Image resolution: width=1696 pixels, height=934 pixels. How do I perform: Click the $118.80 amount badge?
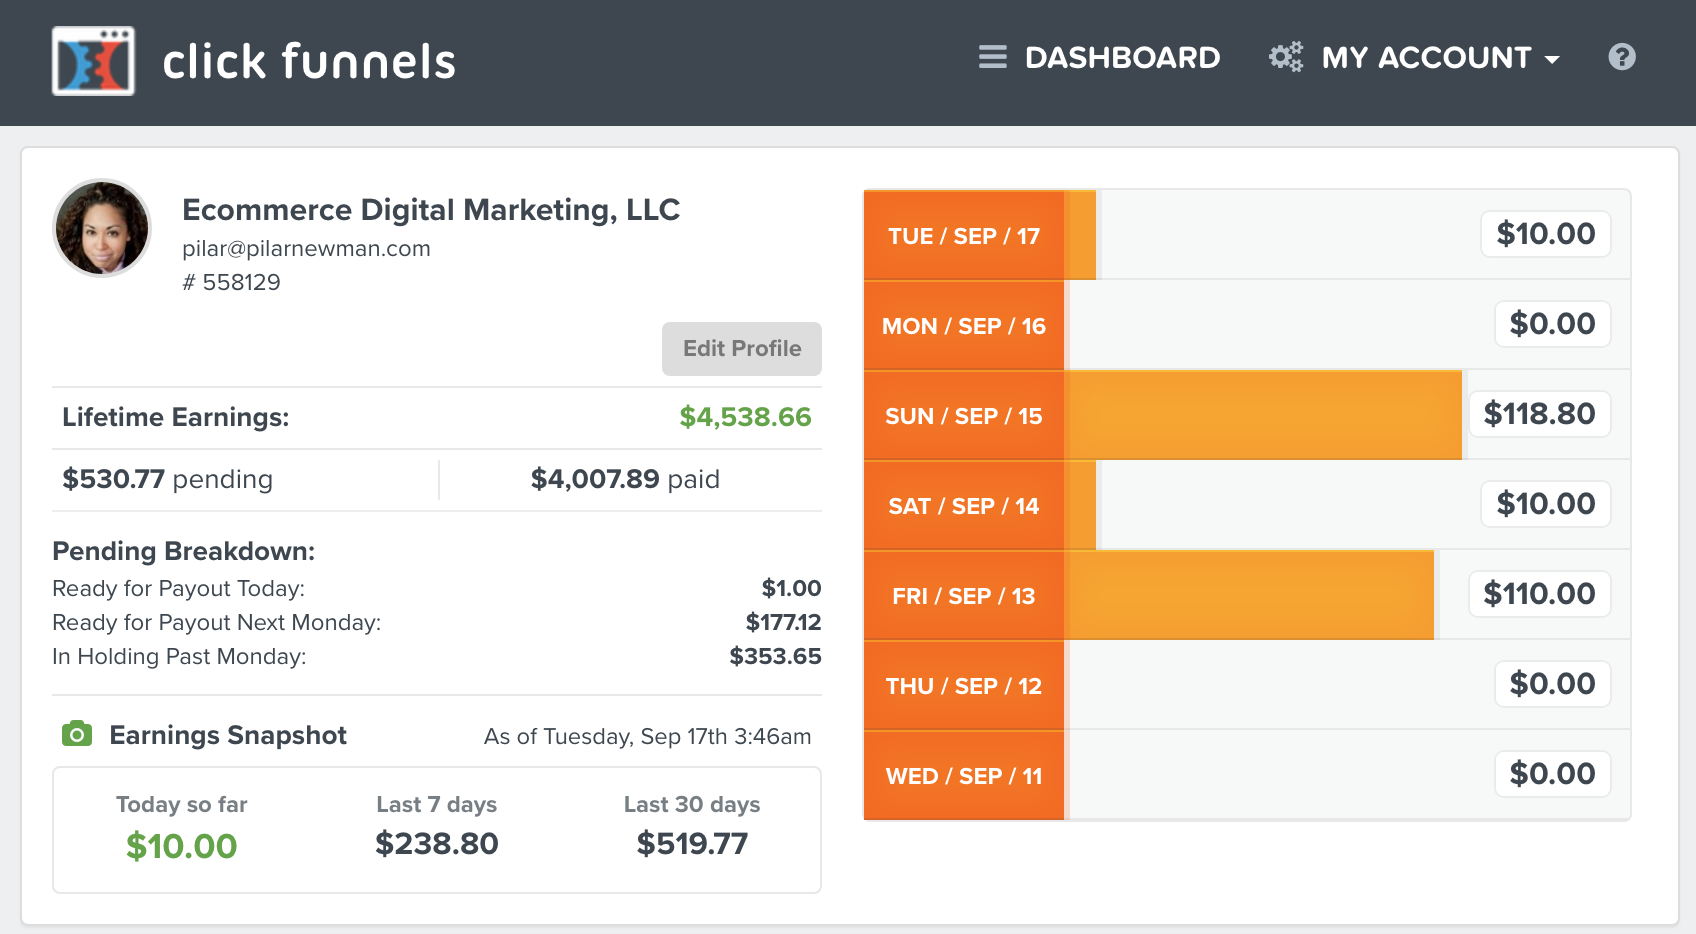1539,414
